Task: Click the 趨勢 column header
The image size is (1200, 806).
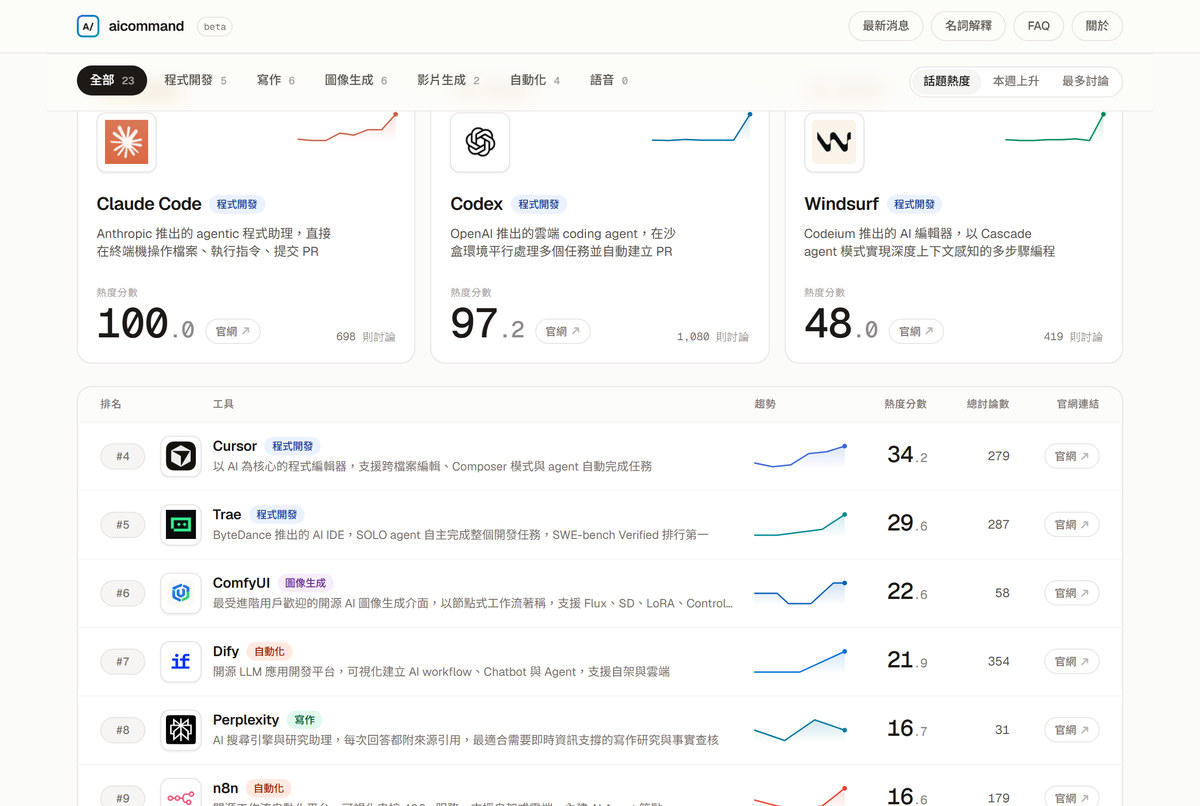Action: (x=765, y=404)
